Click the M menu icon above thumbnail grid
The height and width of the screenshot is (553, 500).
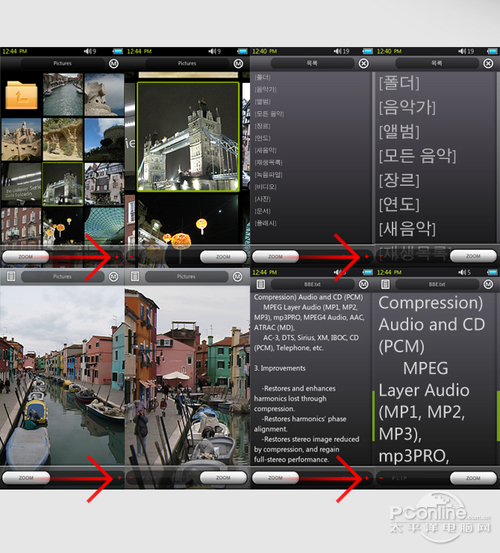pos(114,63)
